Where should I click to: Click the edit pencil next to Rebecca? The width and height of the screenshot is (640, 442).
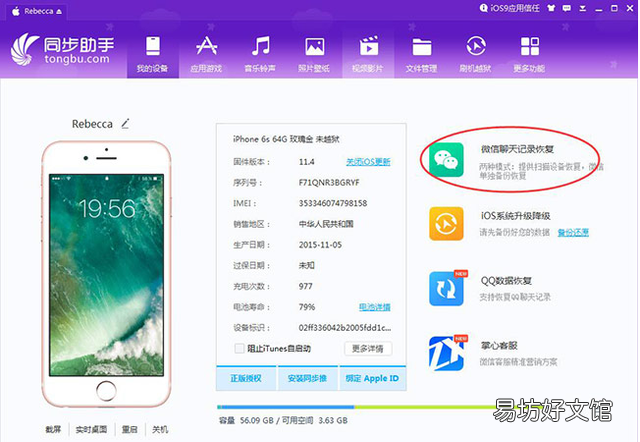[125, 123]
